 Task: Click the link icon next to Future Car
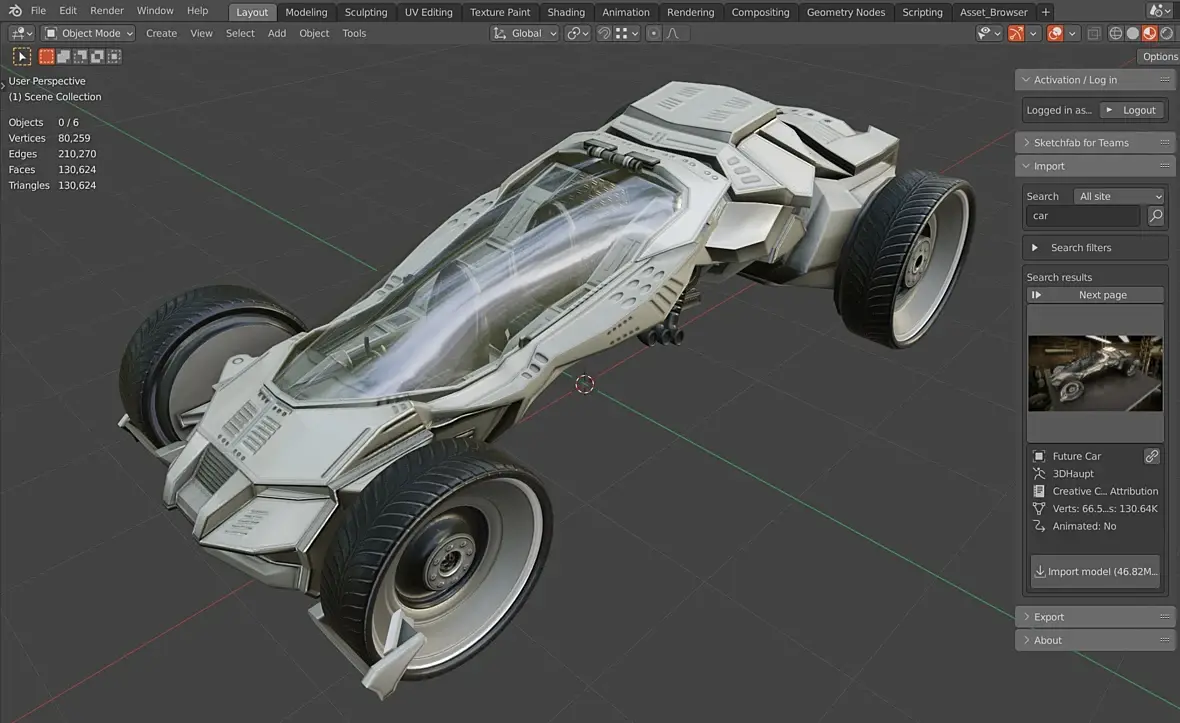[1151, 456]
